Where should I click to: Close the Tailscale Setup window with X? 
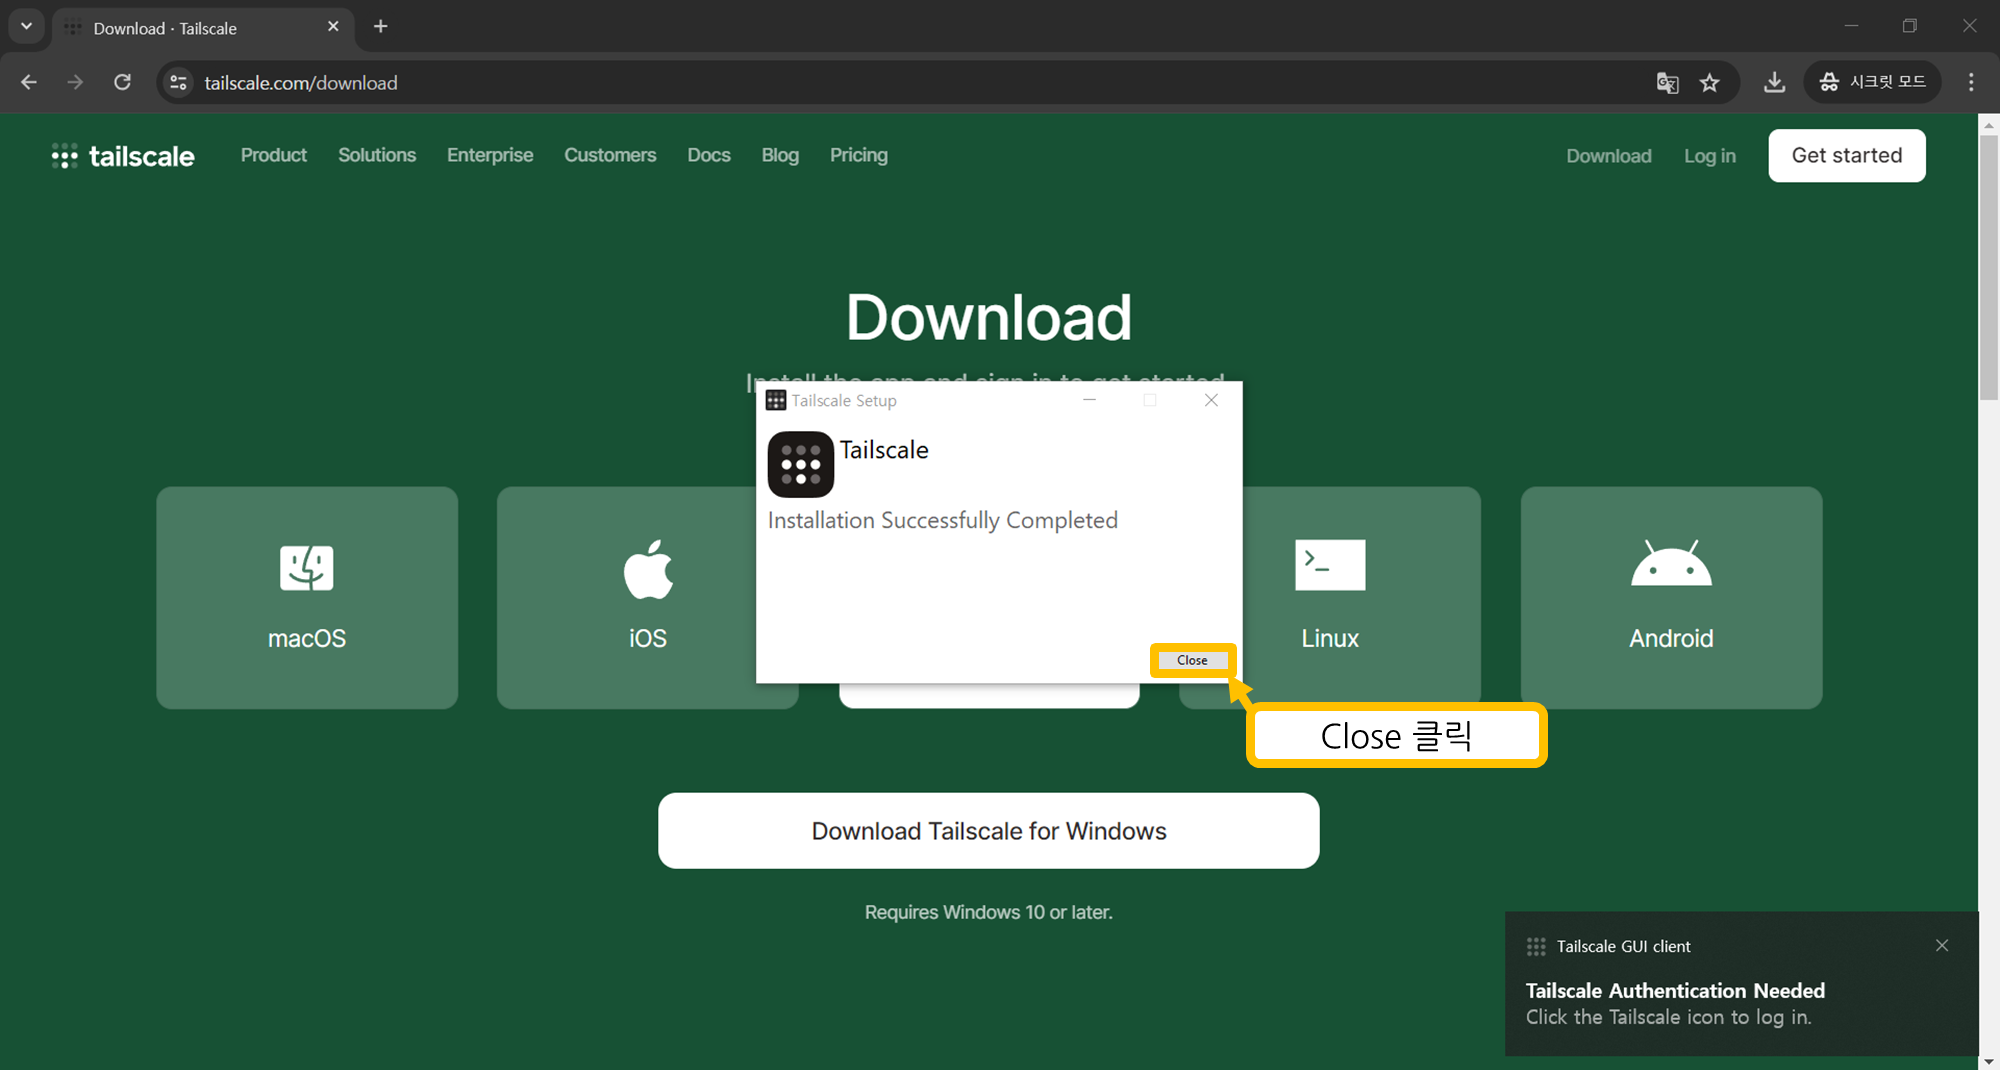click(1211, 400)
